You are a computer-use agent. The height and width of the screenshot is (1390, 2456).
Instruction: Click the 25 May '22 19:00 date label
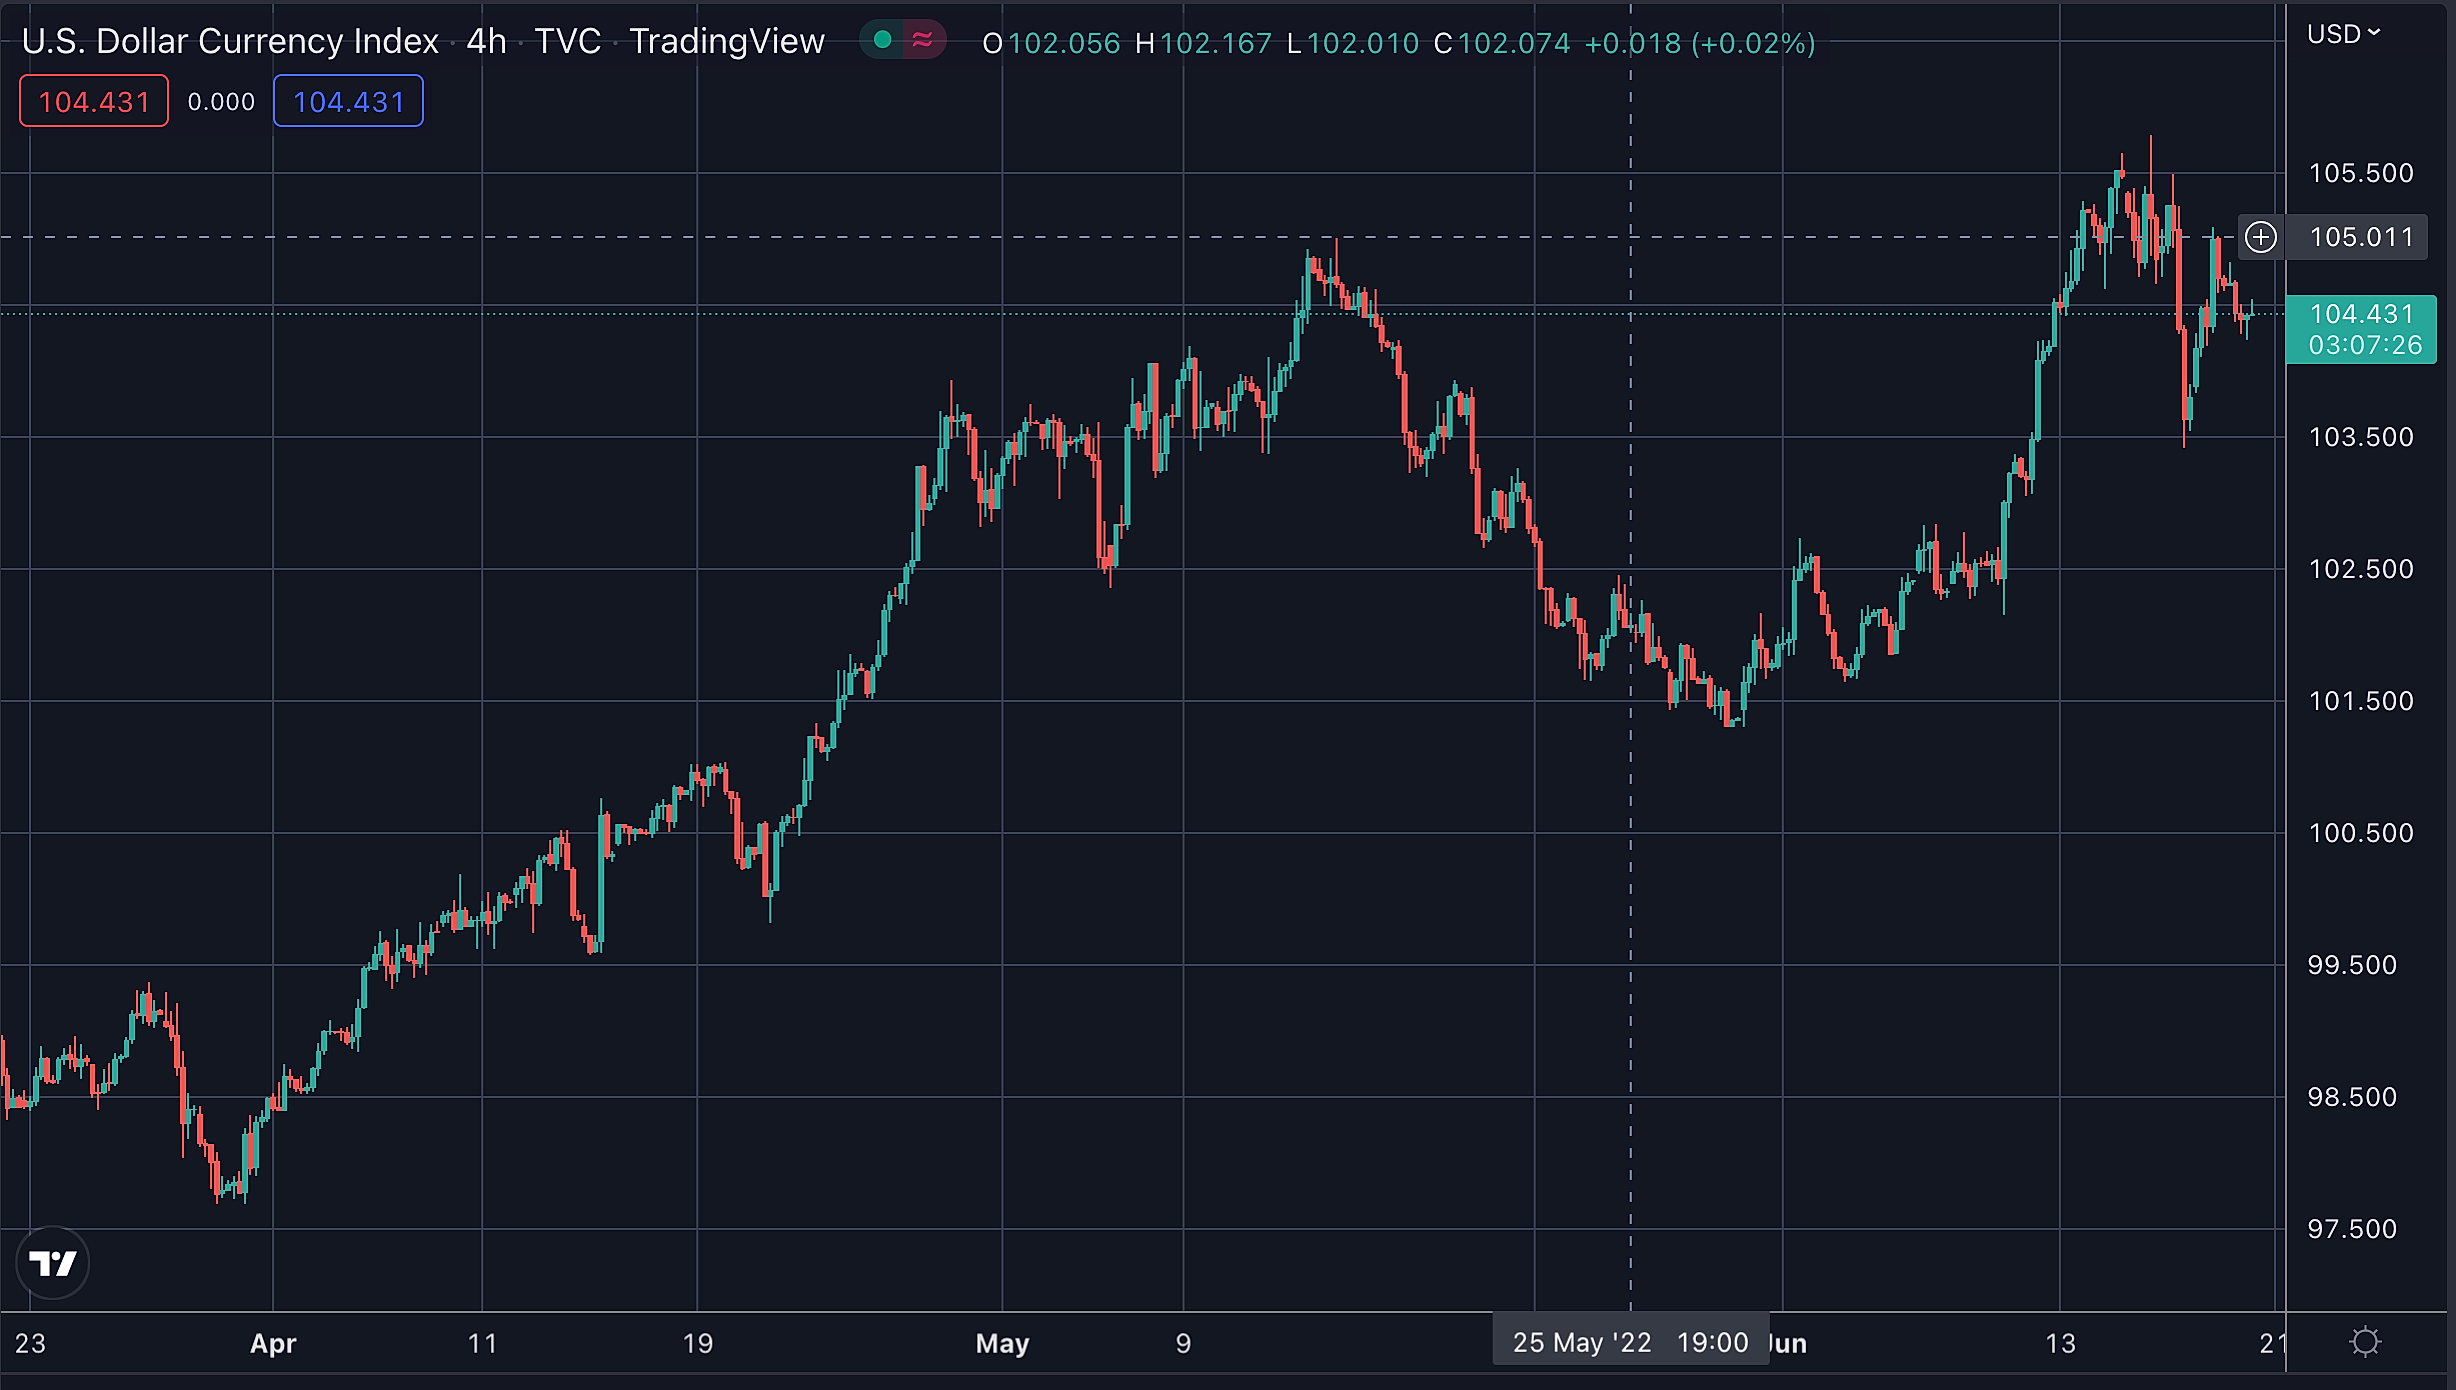tap(1630, 1342)
